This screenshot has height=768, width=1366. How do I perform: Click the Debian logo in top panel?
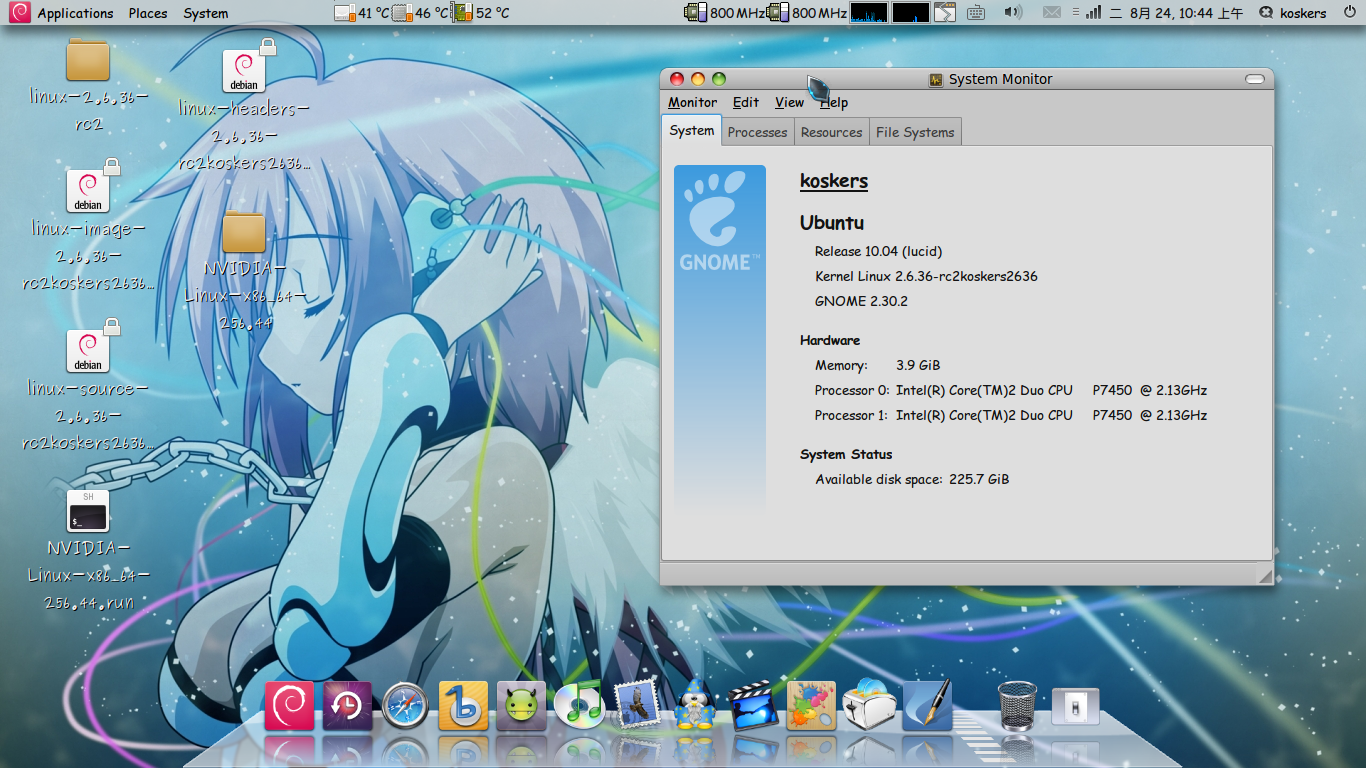click(20, 13)
